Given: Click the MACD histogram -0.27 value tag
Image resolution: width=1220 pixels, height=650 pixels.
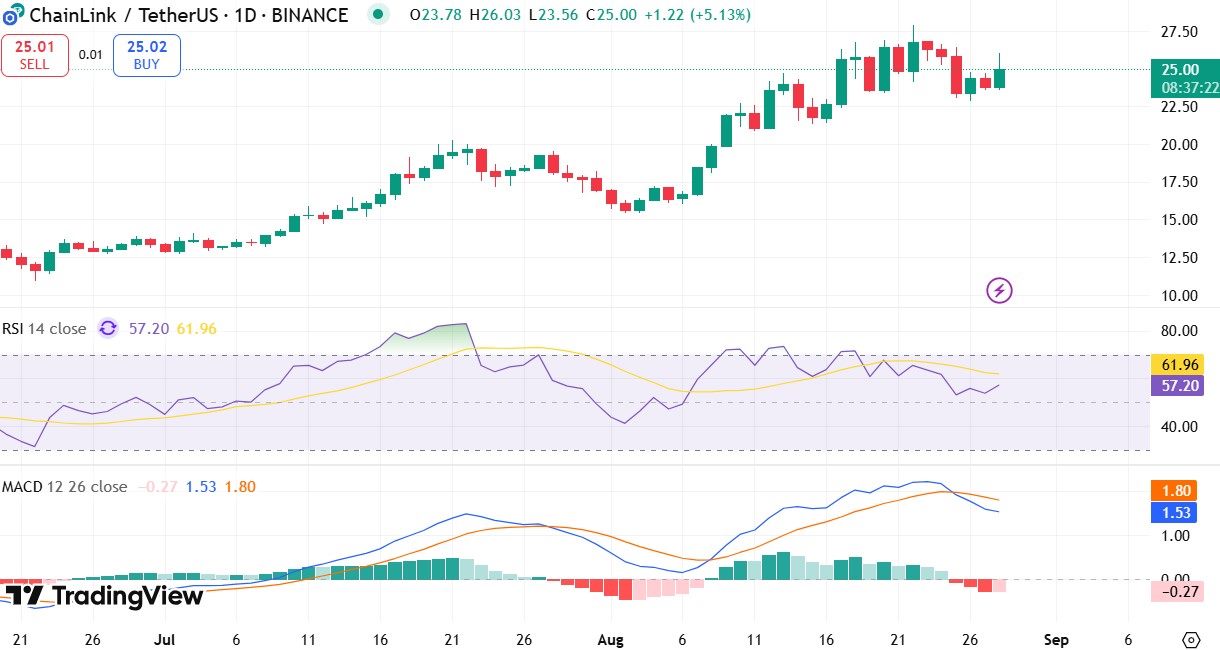Looking at the screenshot, I should (1175, 591).
